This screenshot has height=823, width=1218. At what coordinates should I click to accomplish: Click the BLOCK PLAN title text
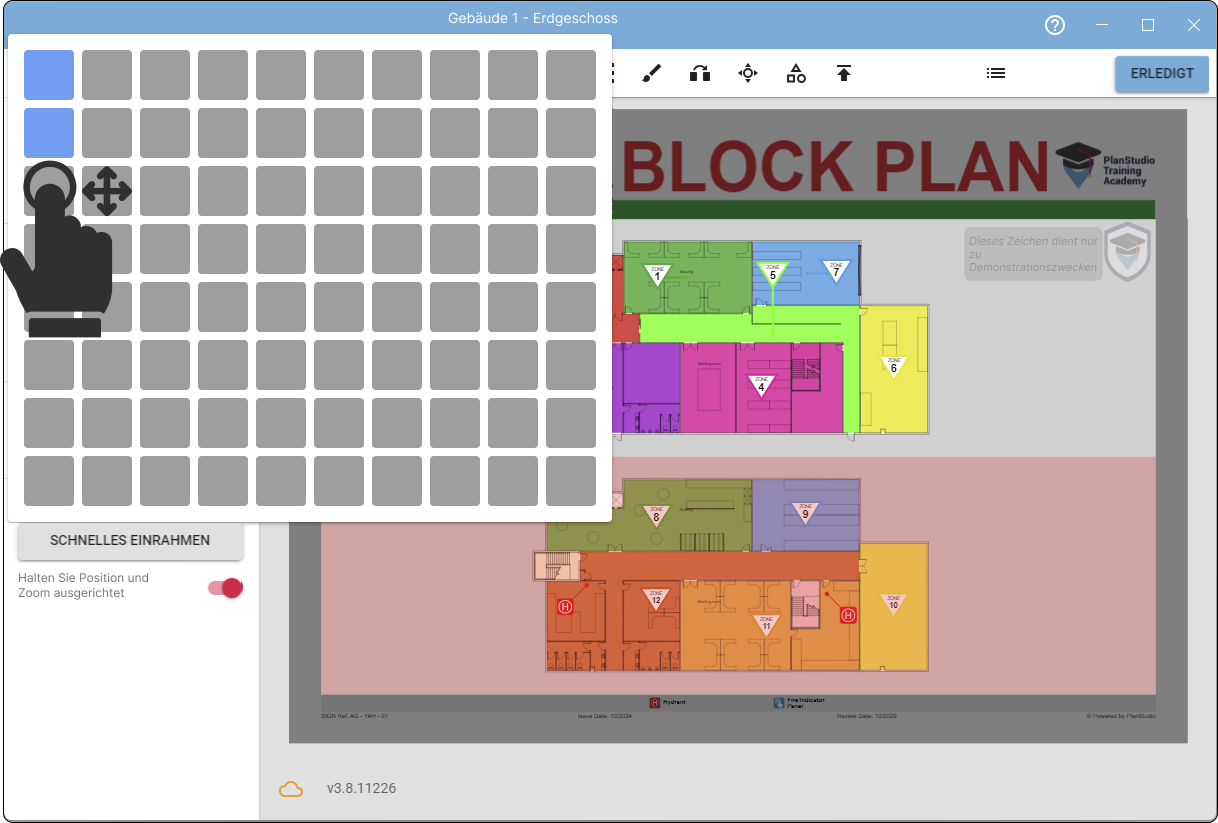pyautogui.click(x=834, y=165)
